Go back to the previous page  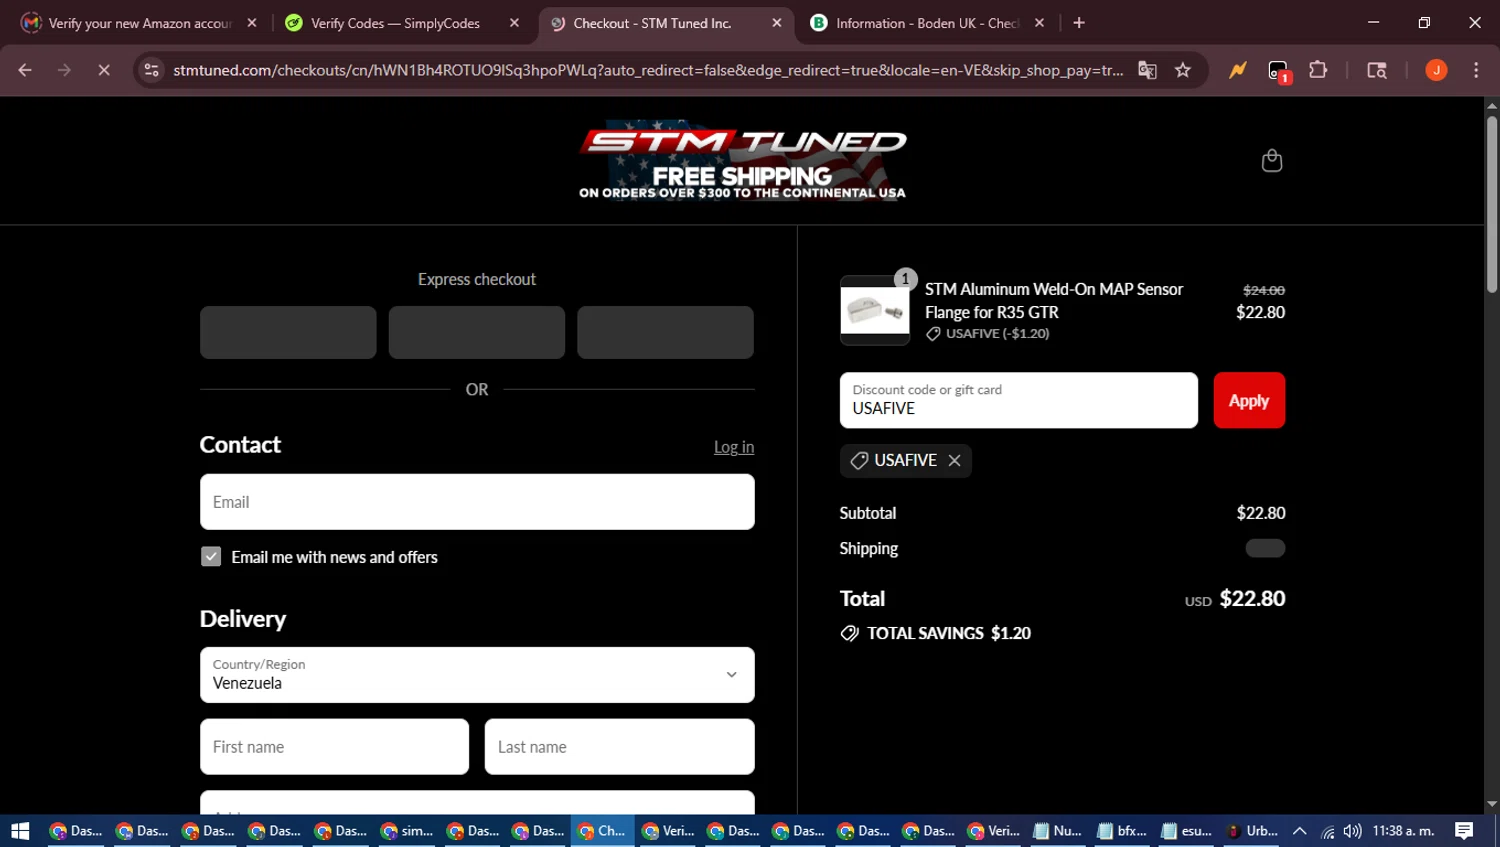[25, 70]
